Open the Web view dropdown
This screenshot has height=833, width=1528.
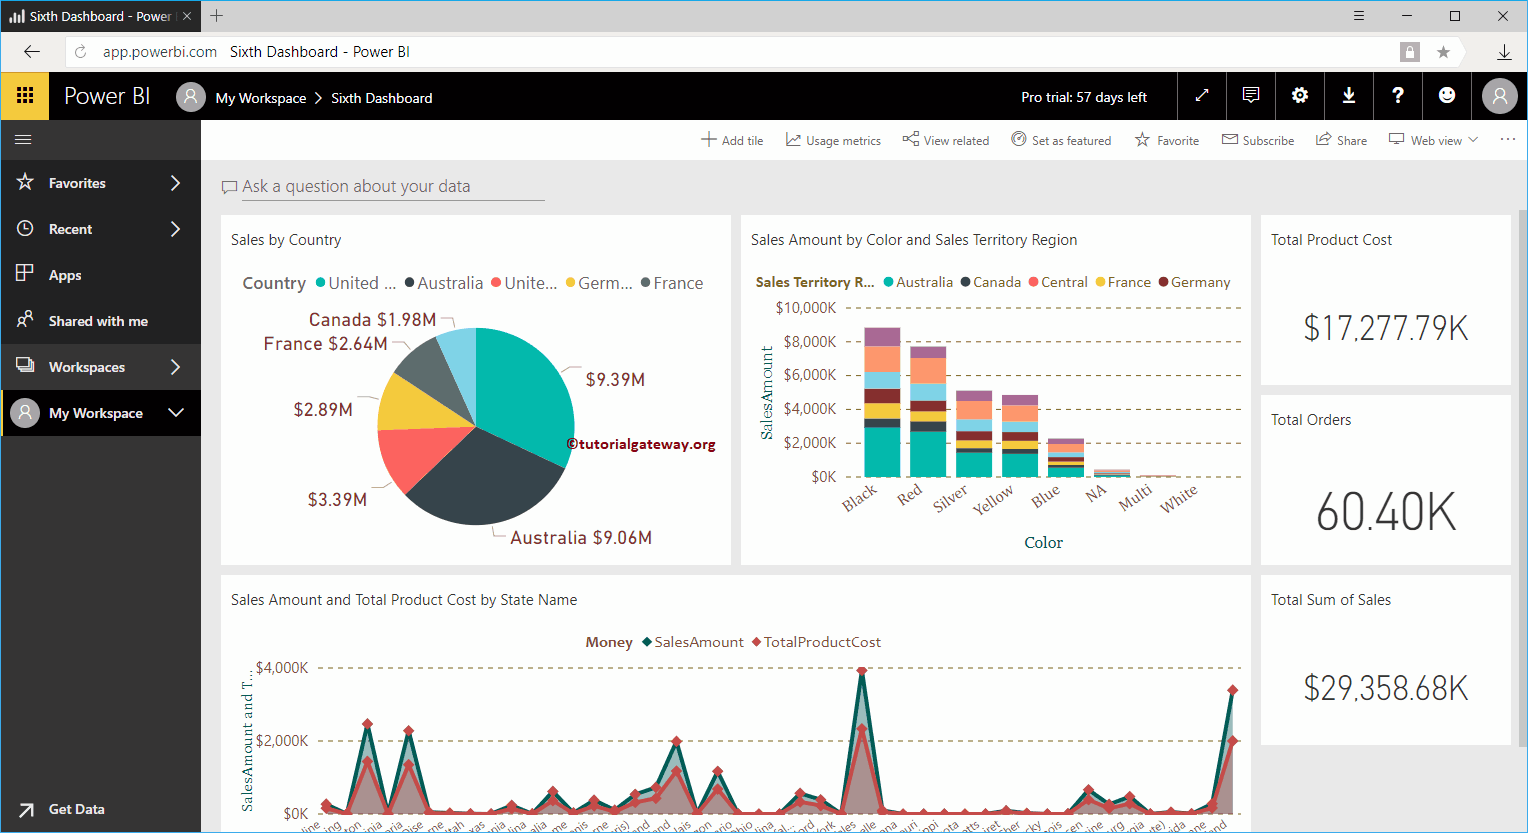[x=1433, y=140]
